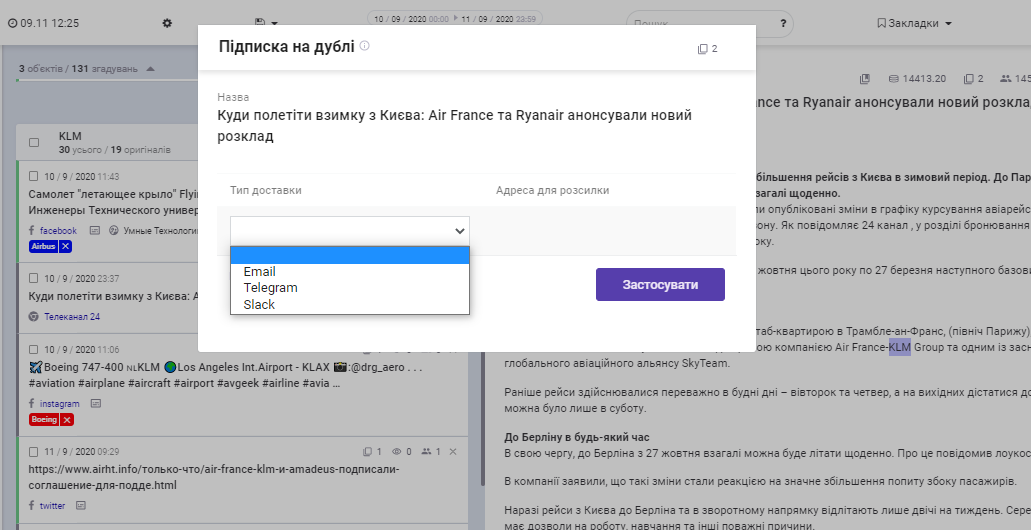Open the Телеканал 24 source link
The width and height of the screenshot is (1031, 530).
tap(72, 317)
